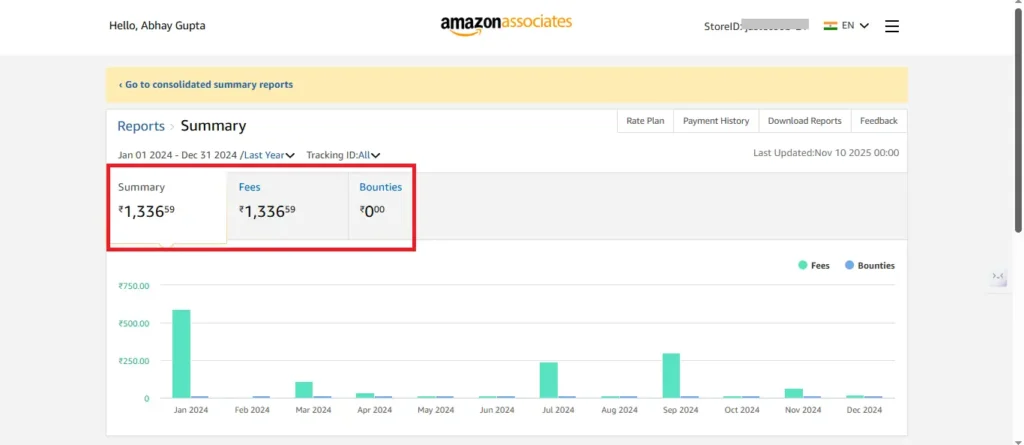1024x445 pixels.
Task: Click the ₹750.00 axis label
Action: tap(134, 286)
